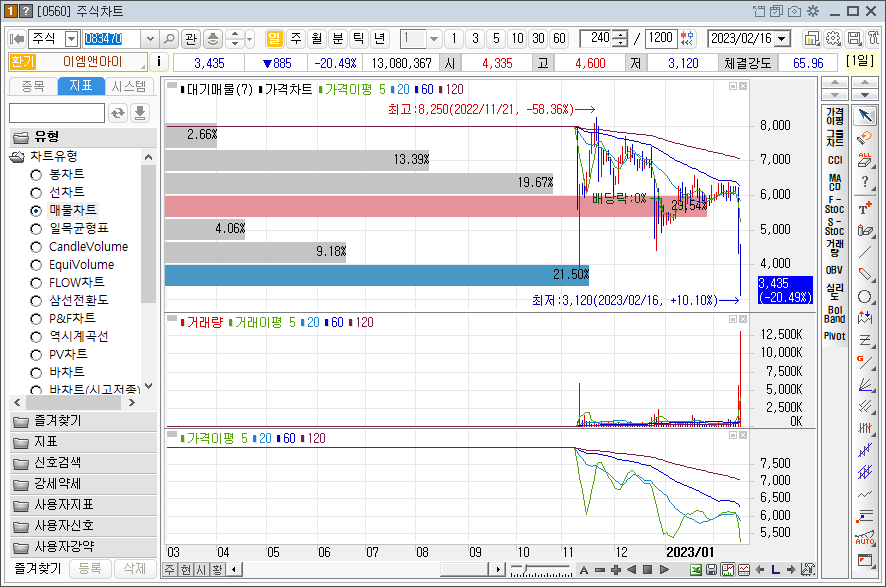886x587 pixels.
Task: Open the question mark help tool
Action: pos(865,182)
